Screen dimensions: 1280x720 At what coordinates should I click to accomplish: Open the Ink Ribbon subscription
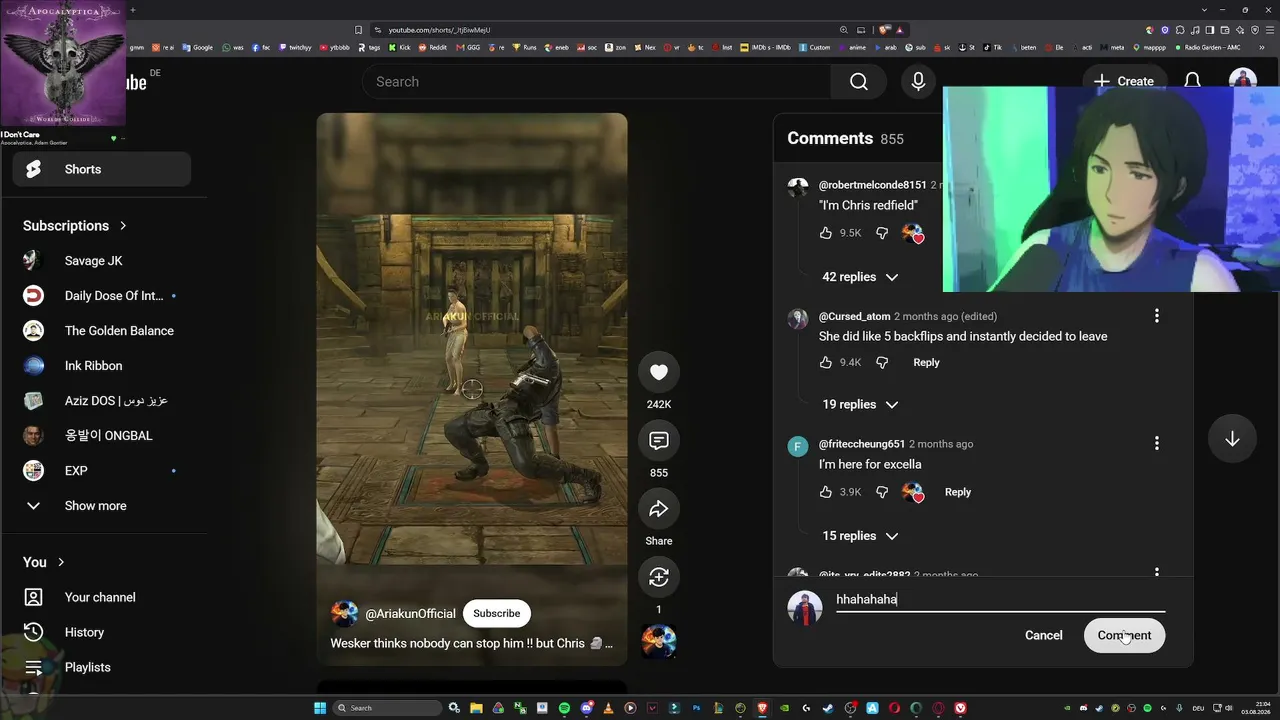[x=101, y=366]
